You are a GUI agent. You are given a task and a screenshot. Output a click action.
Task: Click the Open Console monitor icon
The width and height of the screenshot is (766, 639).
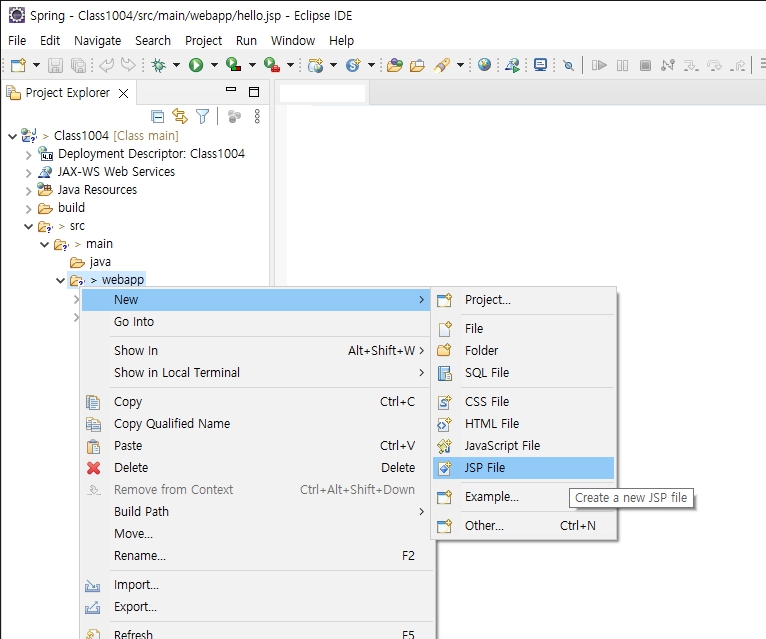click(540, 65)
